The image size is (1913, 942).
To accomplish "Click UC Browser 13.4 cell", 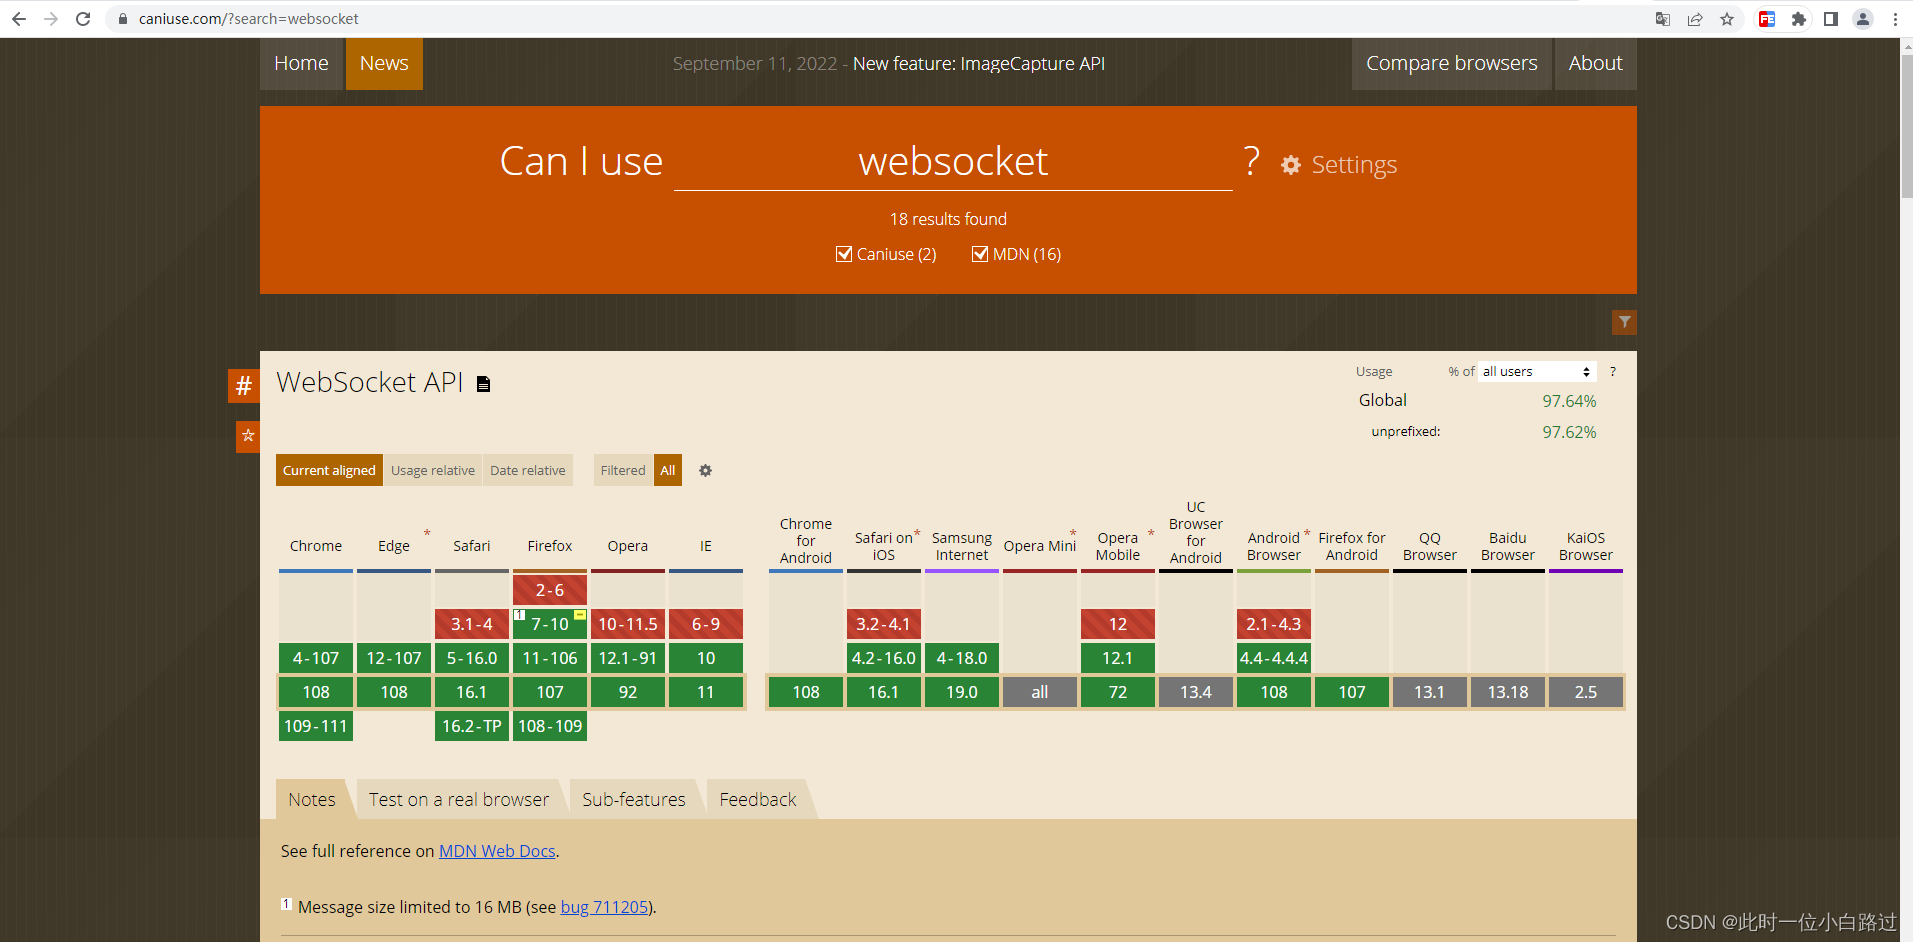I will [x=1196, y=692].
